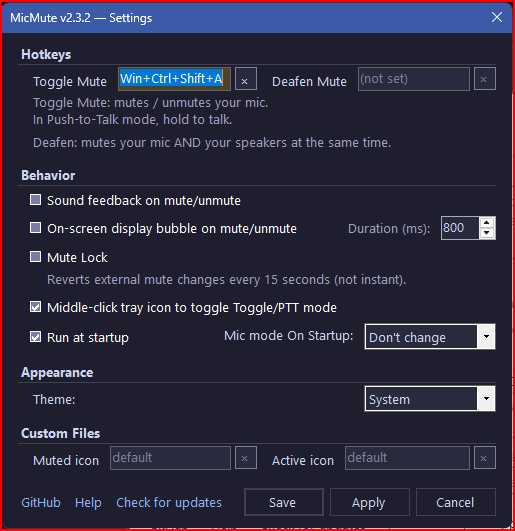Screen dimensions: 515x531
Task: Increase the Duration value with up arrow
Action: [487, 223]
